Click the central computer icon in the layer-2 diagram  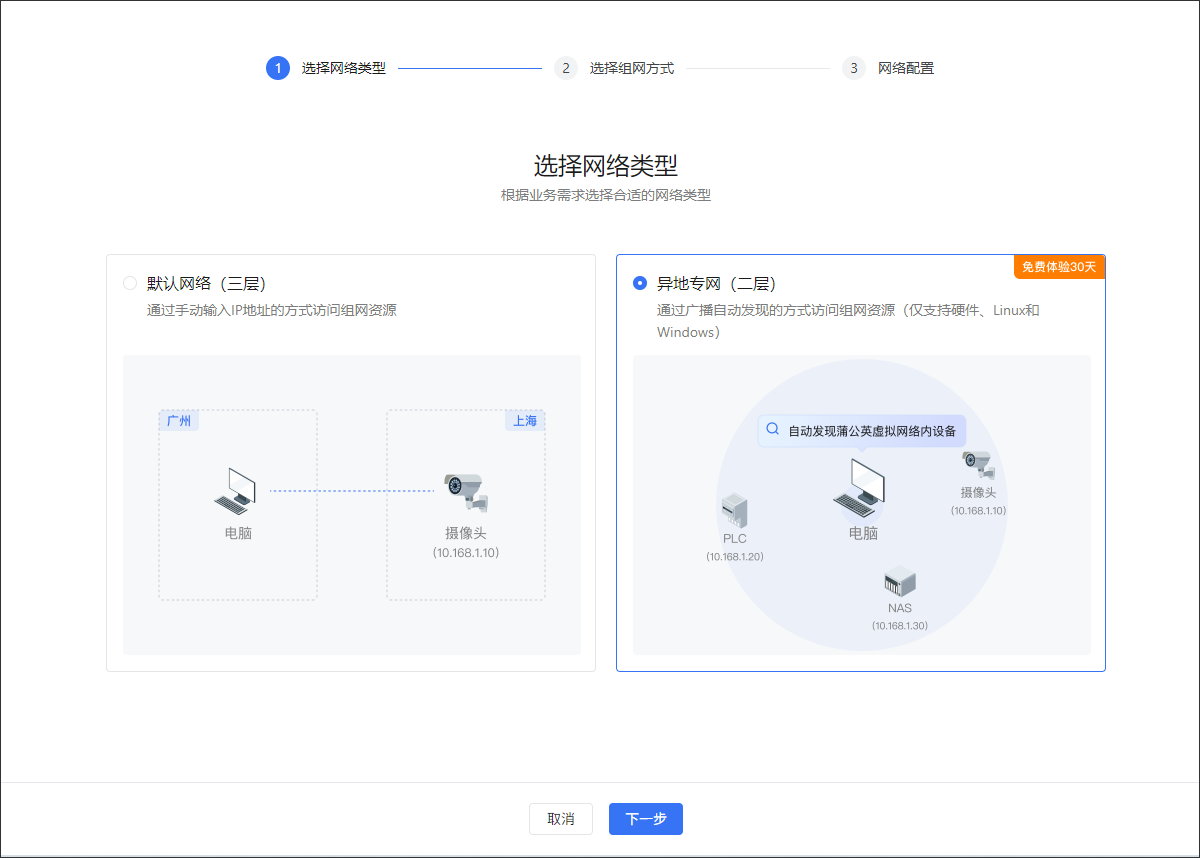pyautogui.click(x=861, y=487)
